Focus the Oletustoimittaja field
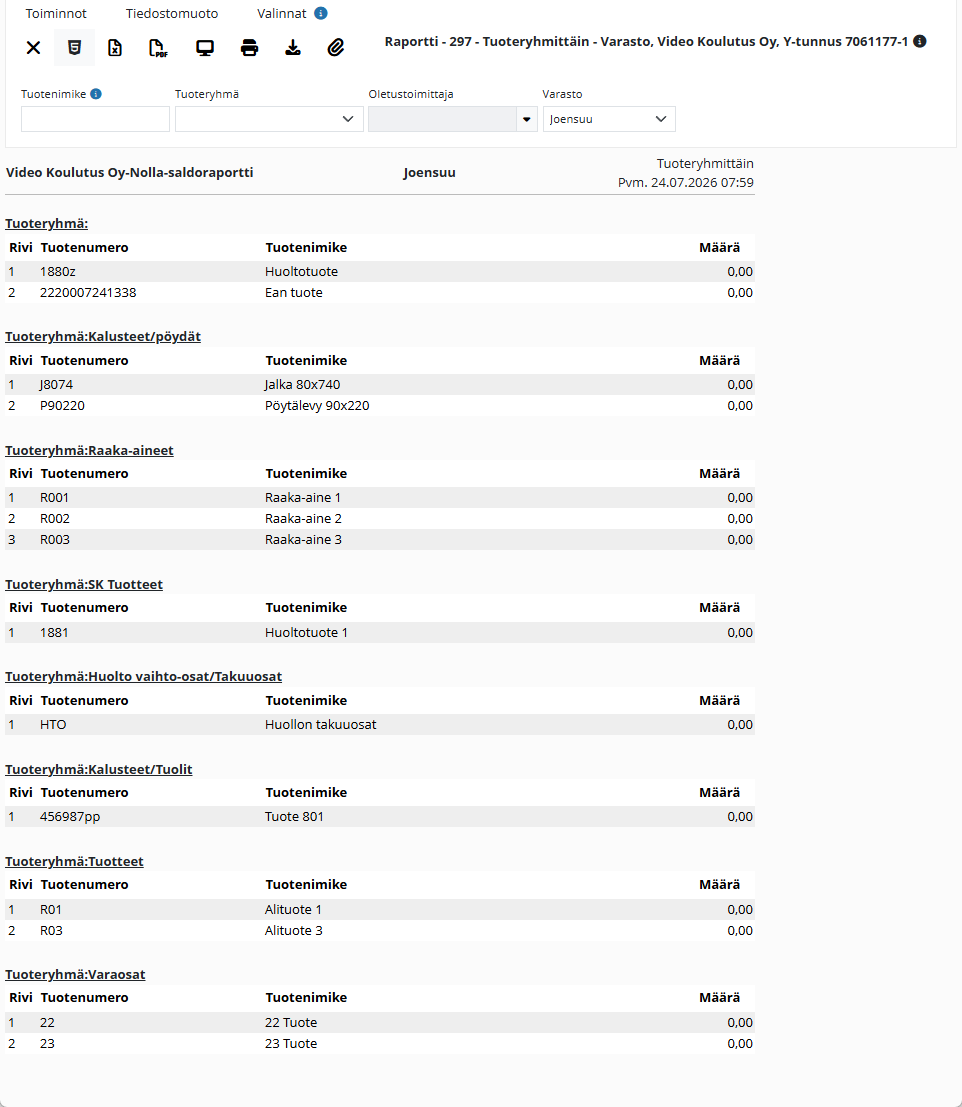 point(443,119)
